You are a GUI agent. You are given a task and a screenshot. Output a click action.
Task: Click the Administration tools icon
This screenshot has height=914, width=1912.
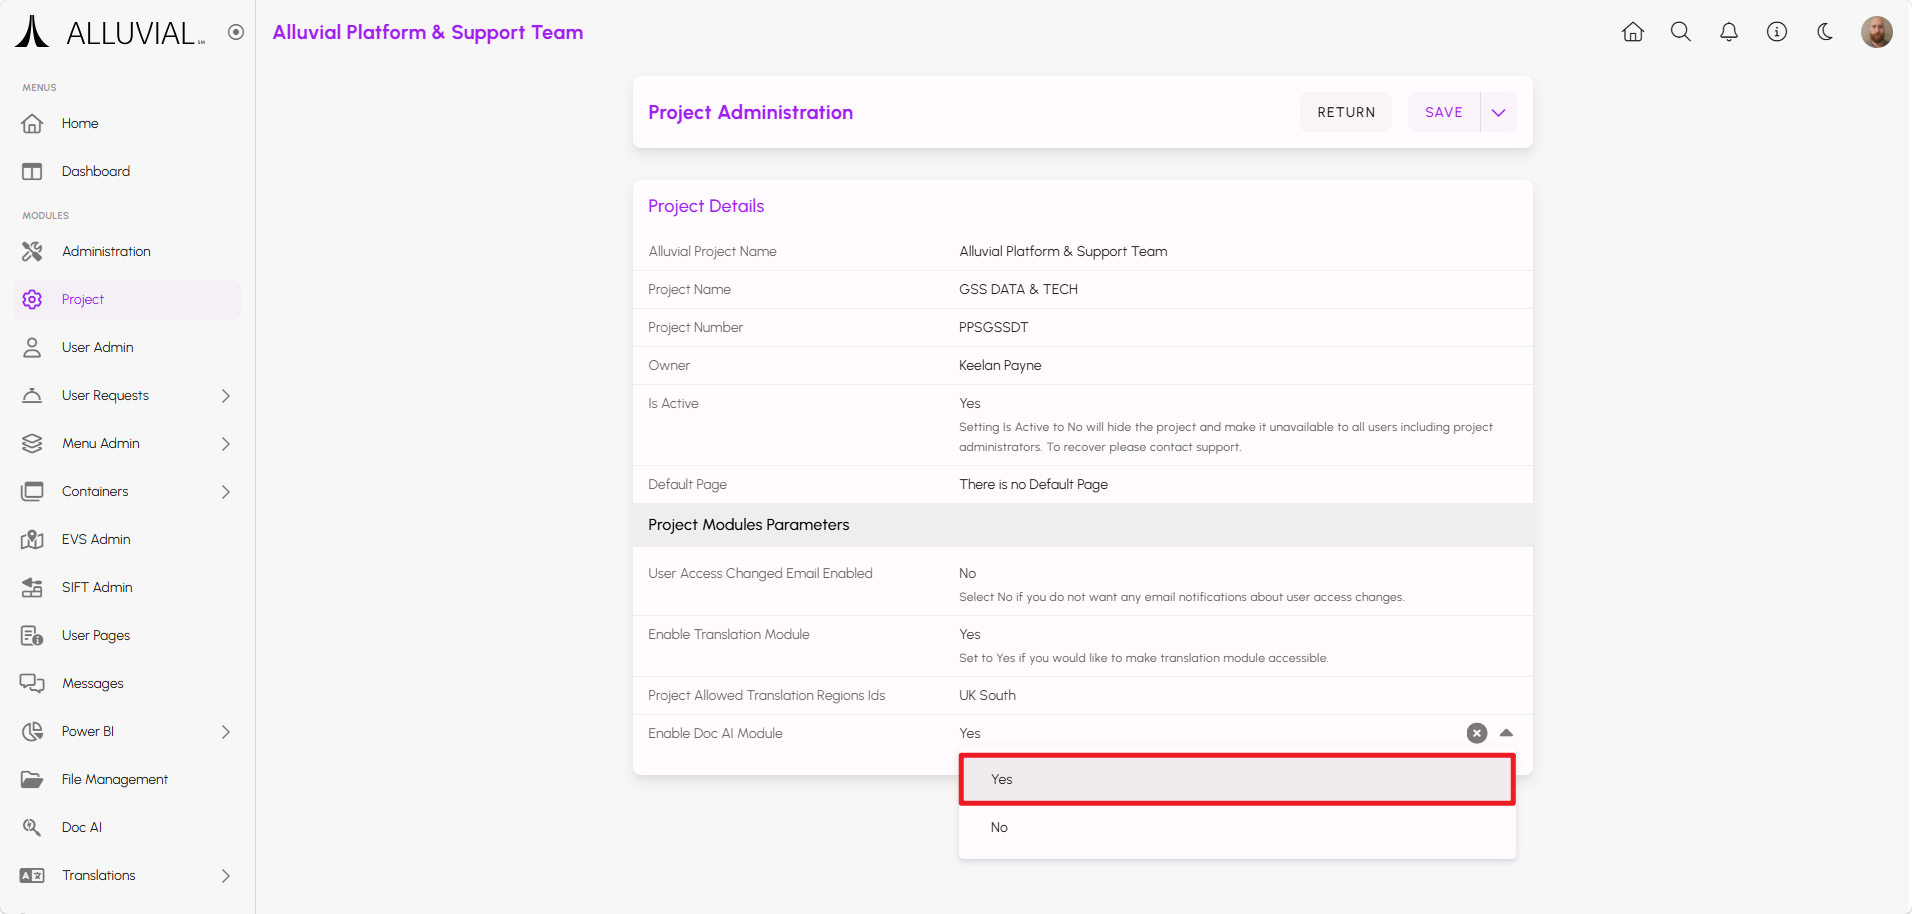(x=32, y=252)
